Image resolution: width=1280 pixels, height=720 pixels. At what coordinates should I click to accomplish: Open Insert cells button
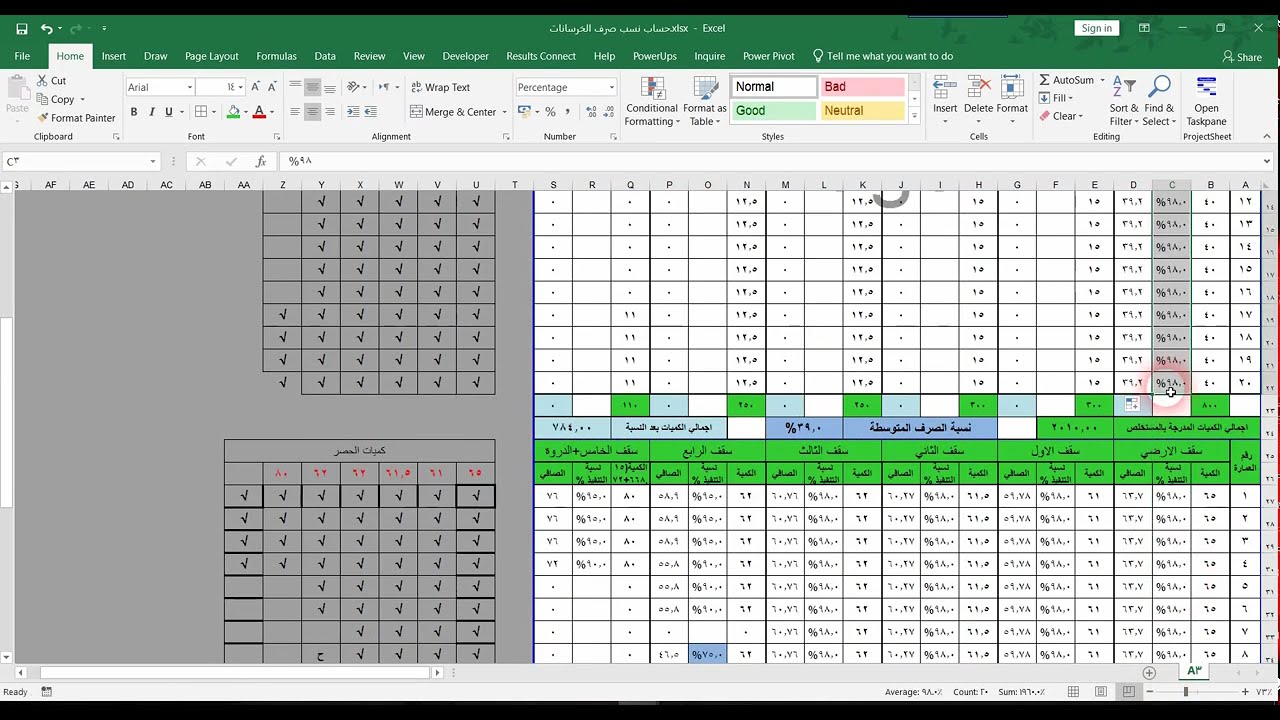pos(945,101)
